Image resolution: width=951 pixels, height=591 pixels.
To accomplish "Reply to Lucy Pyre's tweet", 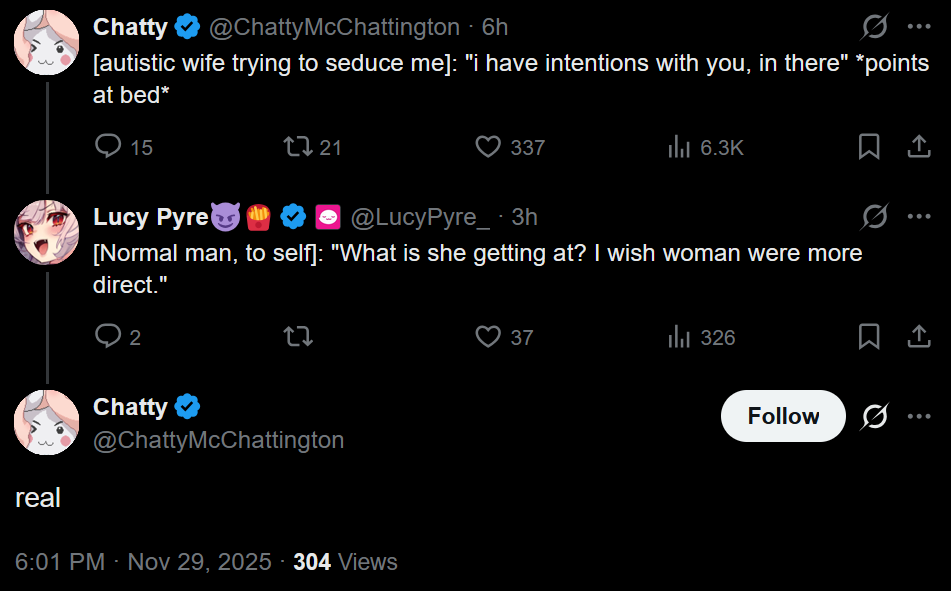I will coord(108,337).
